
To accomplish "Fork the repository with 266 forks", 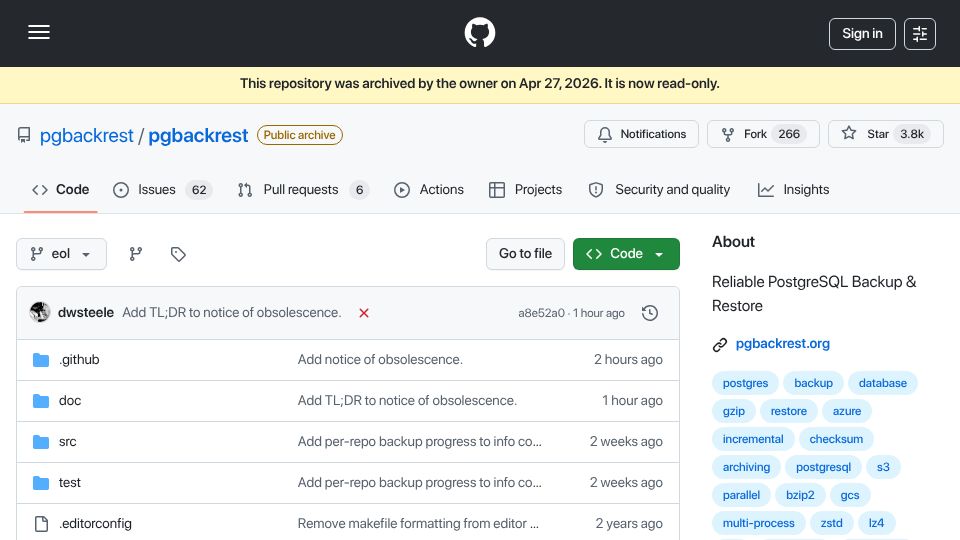I will [763, 134].
